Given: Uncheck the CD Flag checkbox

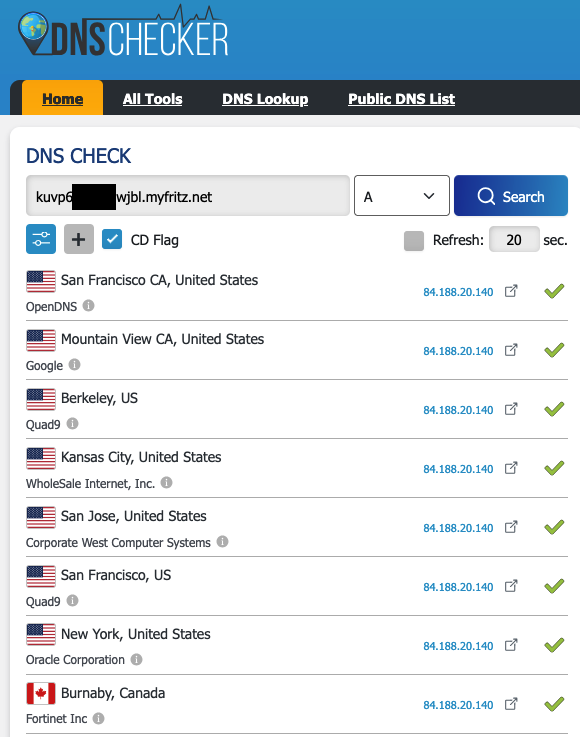Looking at the screenshot, I should pos(112,239).
